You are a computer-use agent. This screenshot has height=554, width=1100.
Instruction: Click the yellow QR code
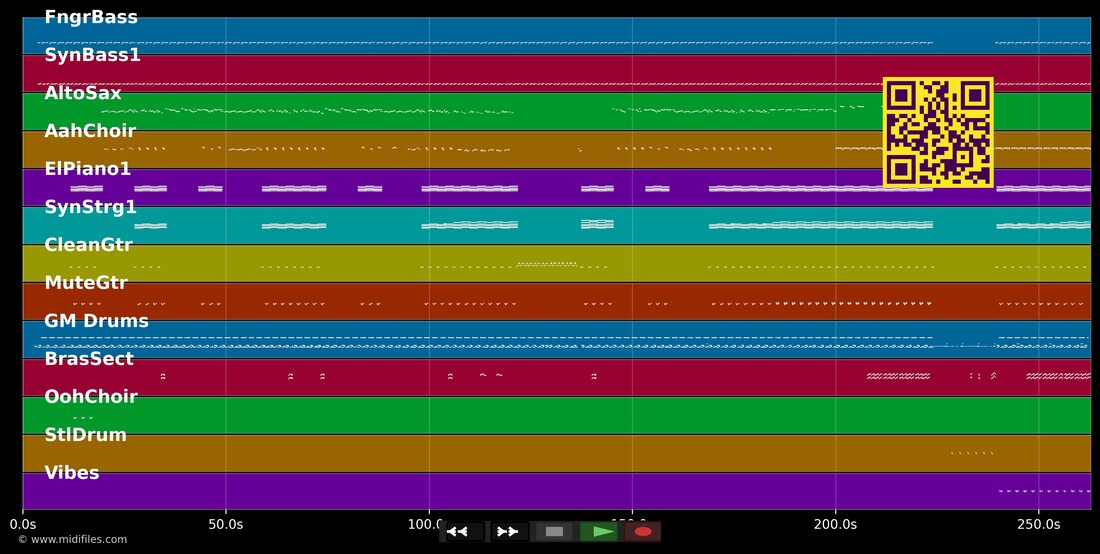(938, 133)
